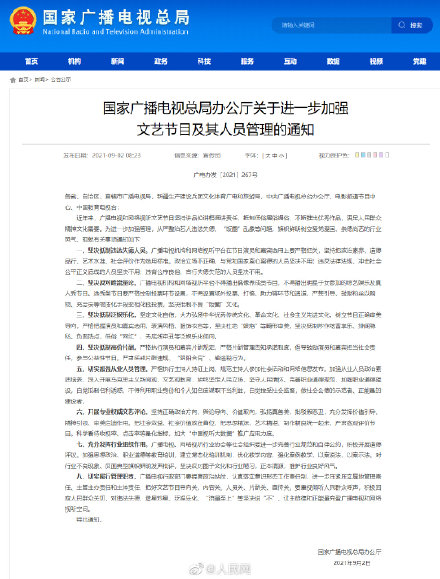Open the 政务 navigation tab

[x=161, y=61]
